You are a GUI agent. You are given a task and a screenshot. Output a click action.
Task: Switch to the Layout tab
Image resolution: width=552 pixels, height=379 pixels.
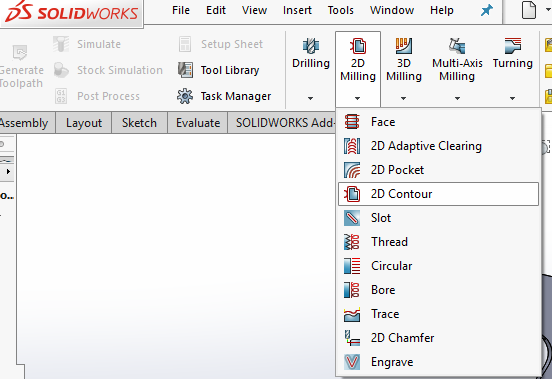[x=84, y=123]
